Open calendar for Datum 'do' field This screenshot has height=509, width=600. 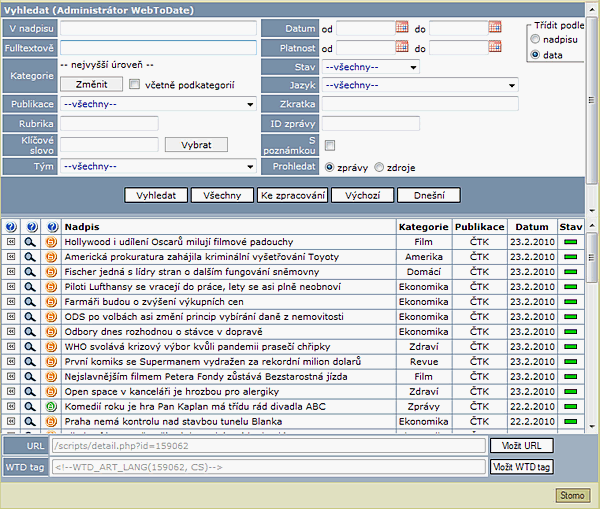[495, 27]
